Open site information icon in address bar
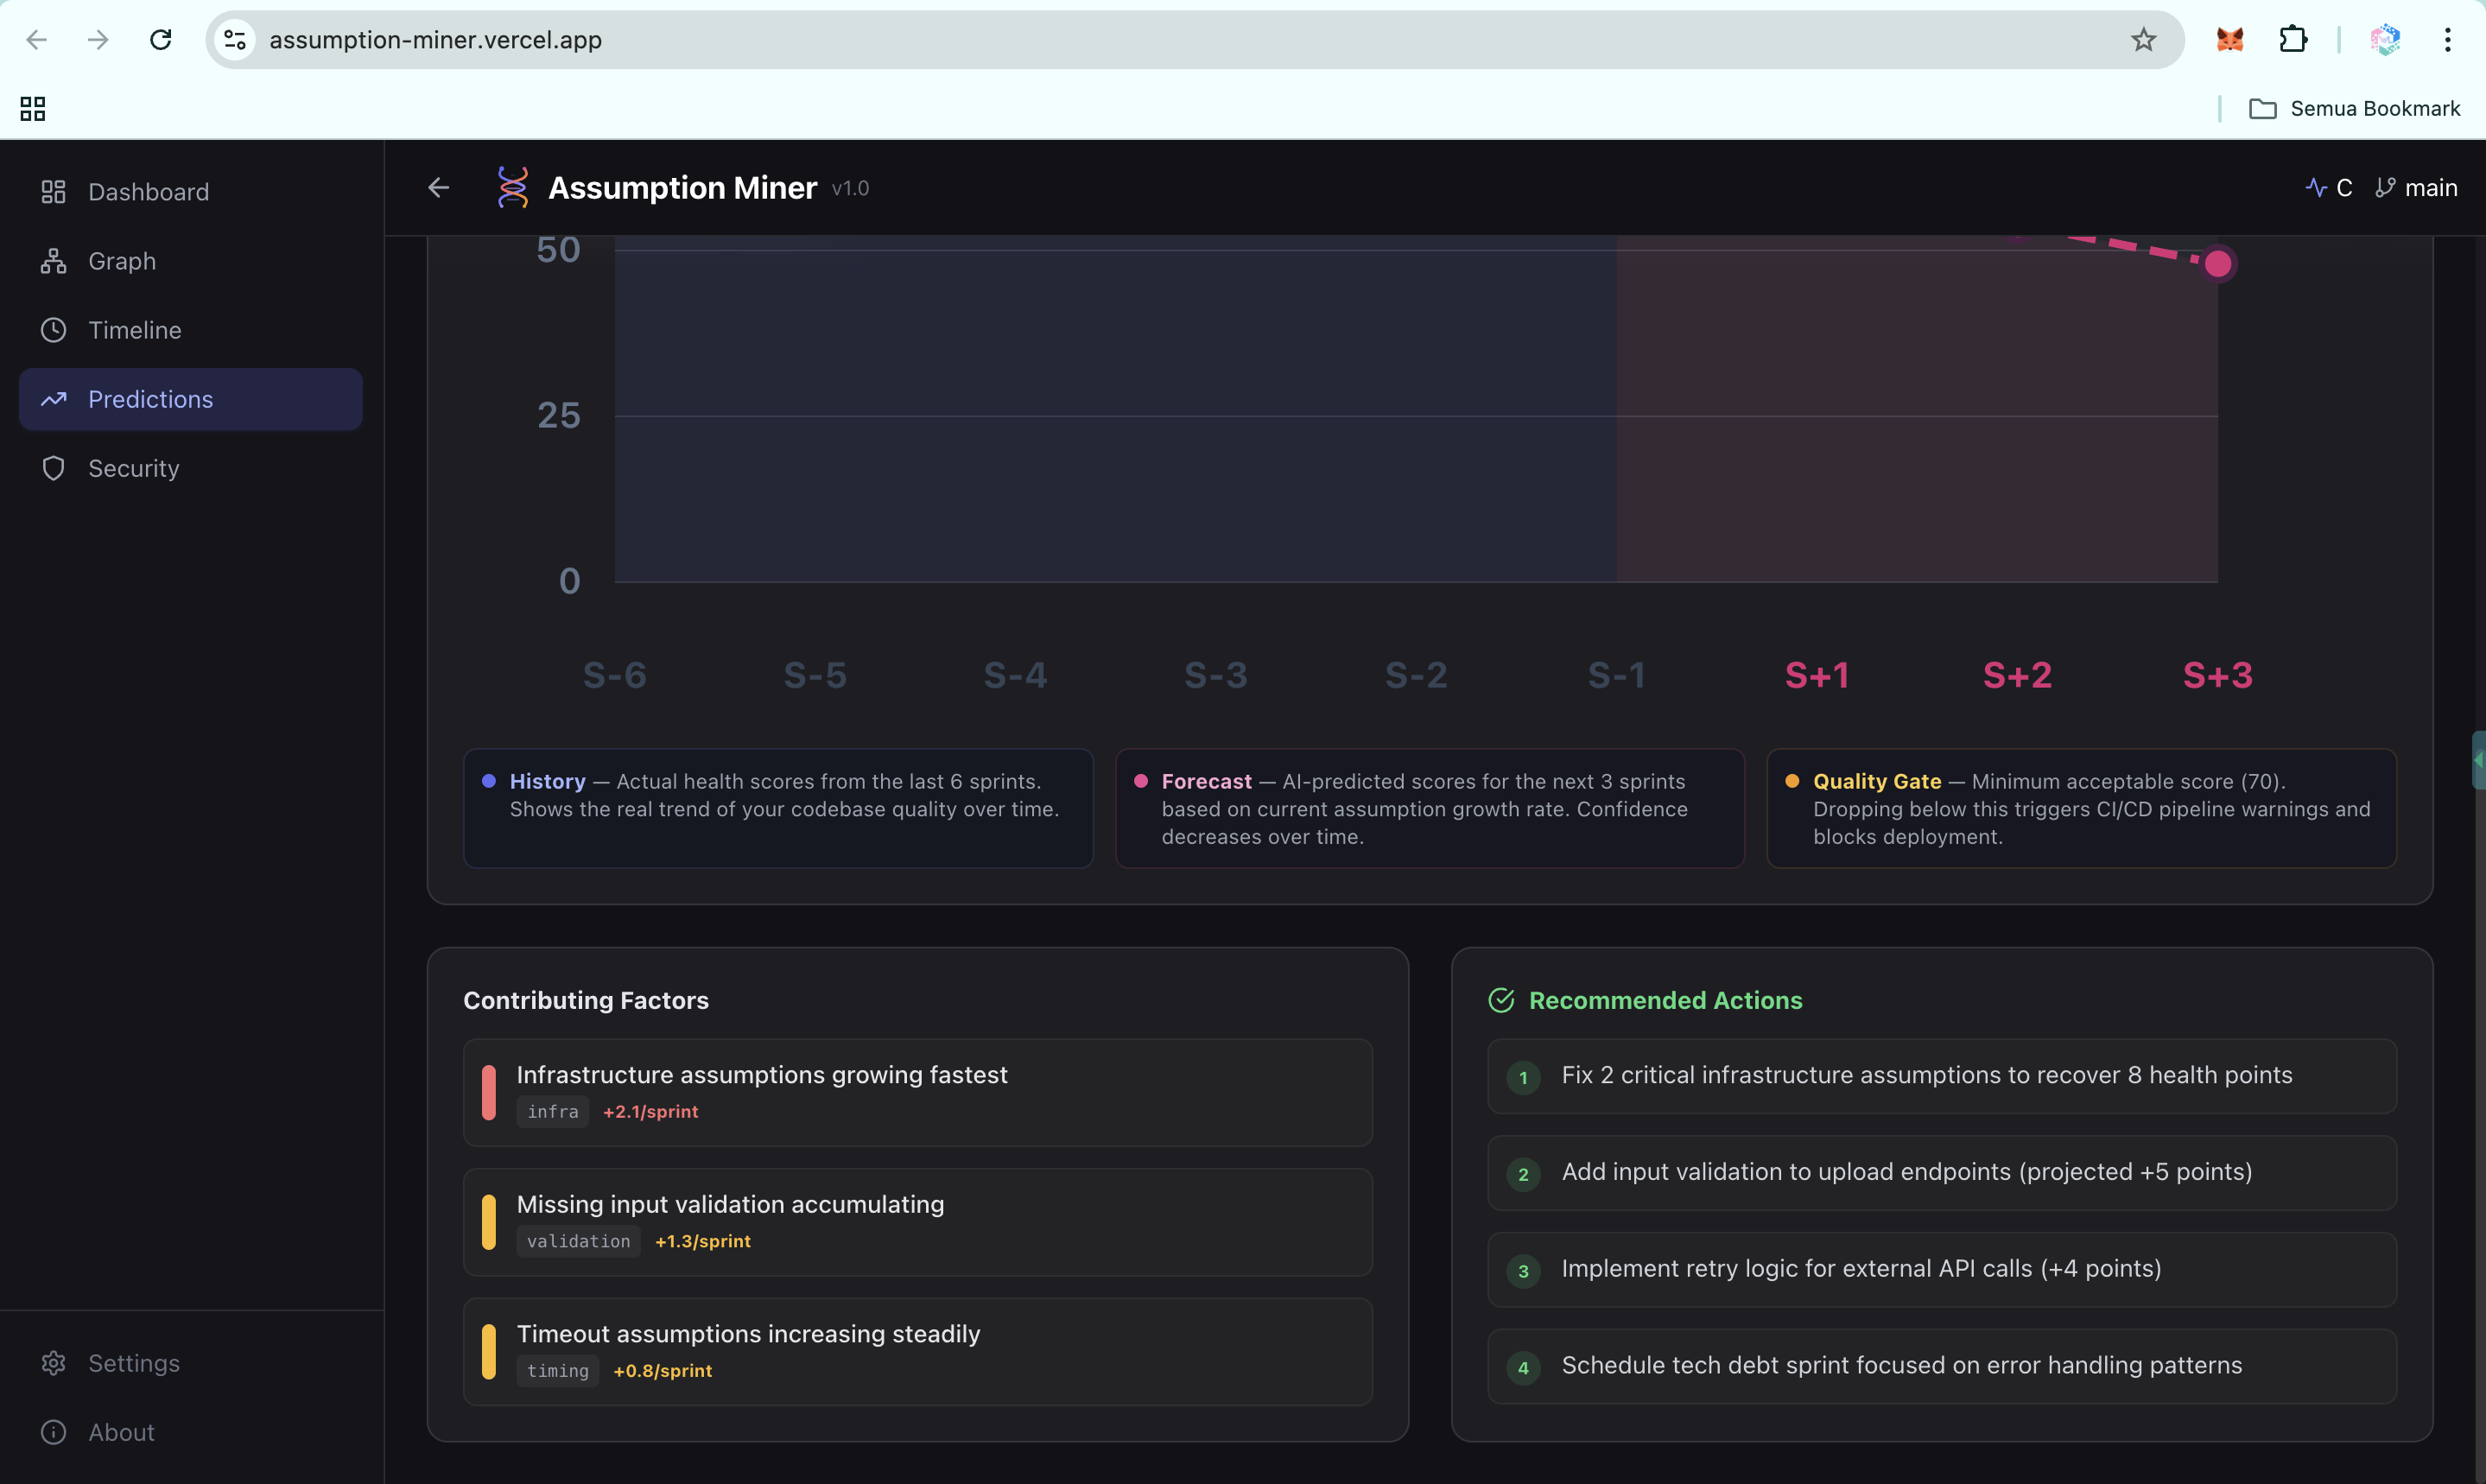This screenshot has height=1484, width=2486. coord(235,40)
